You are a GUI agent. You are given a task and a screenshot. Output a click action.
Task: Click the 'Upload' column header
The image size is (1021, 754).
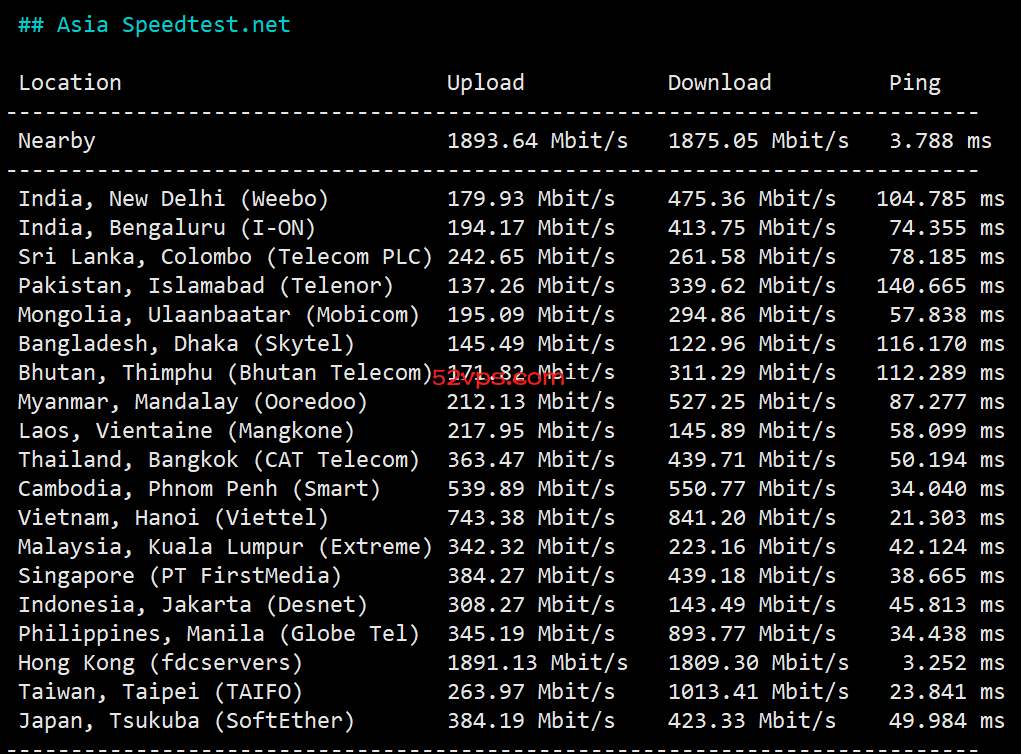pos(485,83)
